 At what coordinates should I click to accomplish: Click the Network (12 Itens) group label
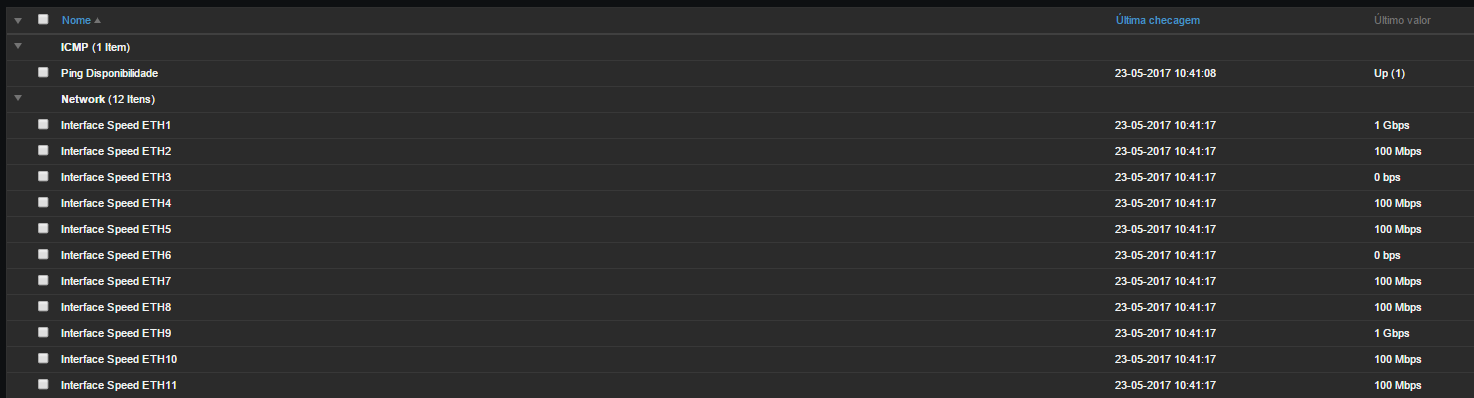[108, 99]
